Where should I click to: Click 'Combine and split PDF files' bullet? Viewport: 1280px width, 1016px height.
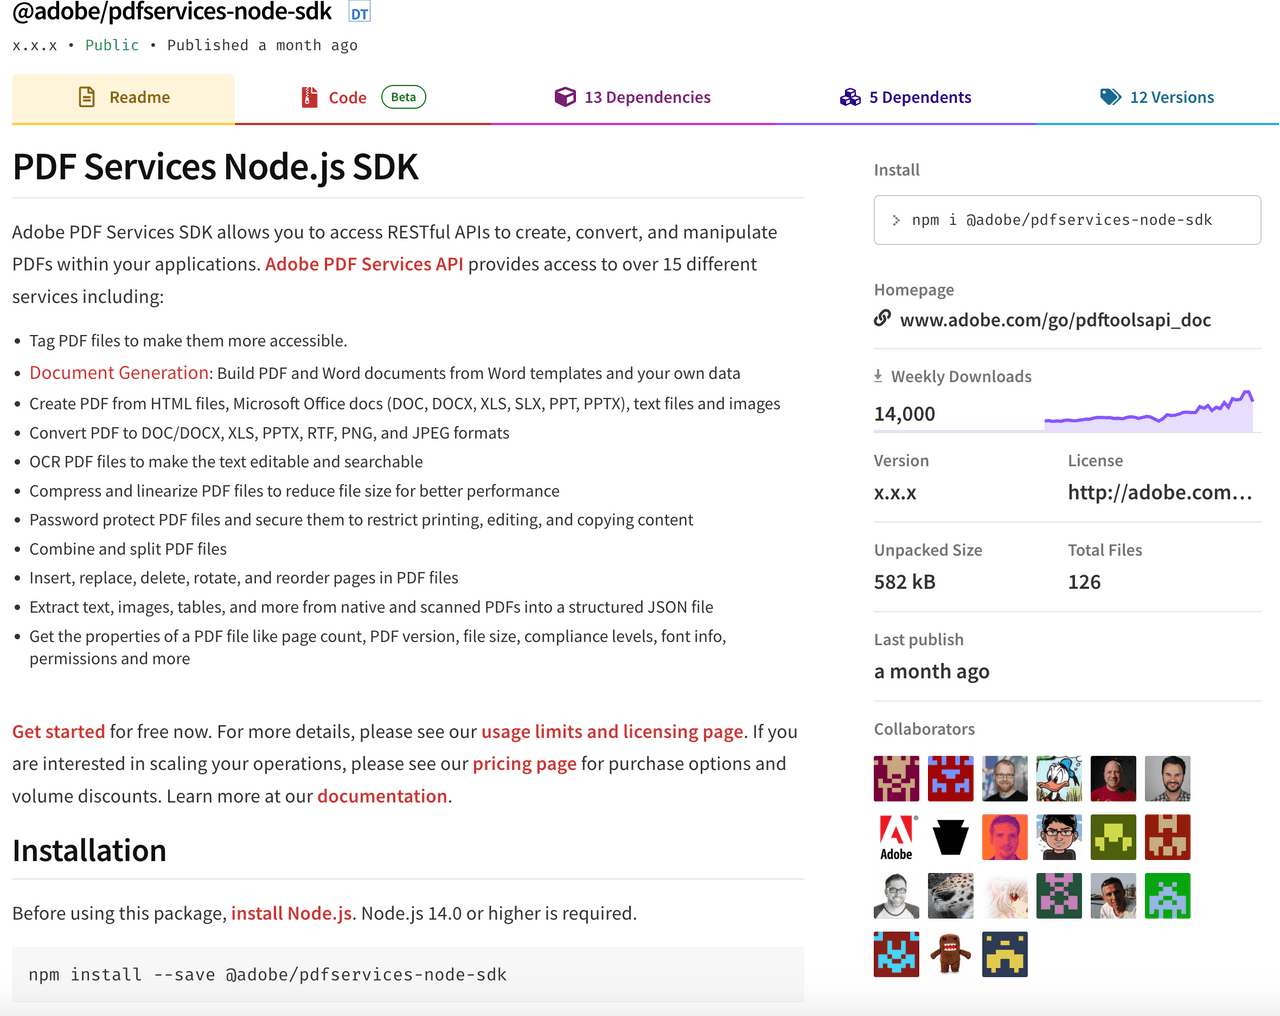tap(128, 549)
